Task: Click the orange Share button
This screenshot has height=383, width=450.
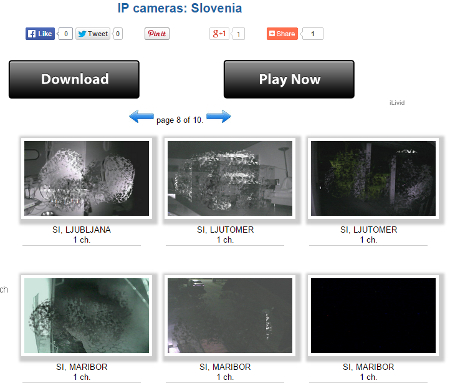Action: point(282,34)
